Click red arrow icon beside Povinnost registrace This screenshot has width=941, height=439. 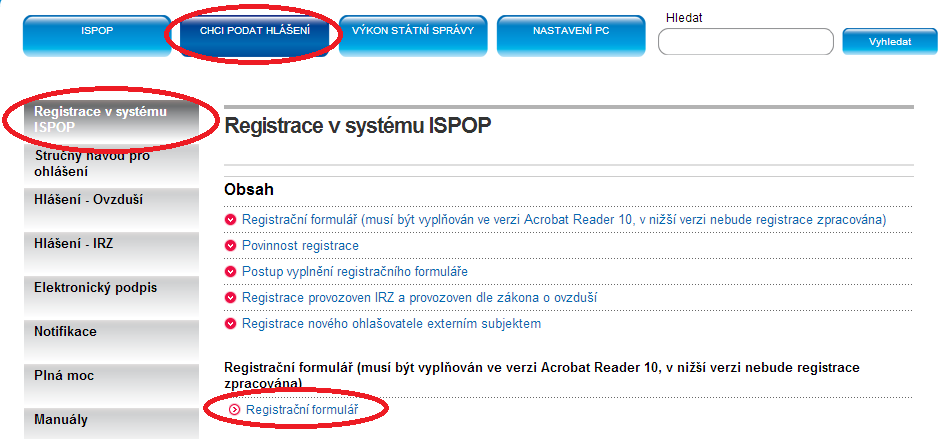coord(230,246)
